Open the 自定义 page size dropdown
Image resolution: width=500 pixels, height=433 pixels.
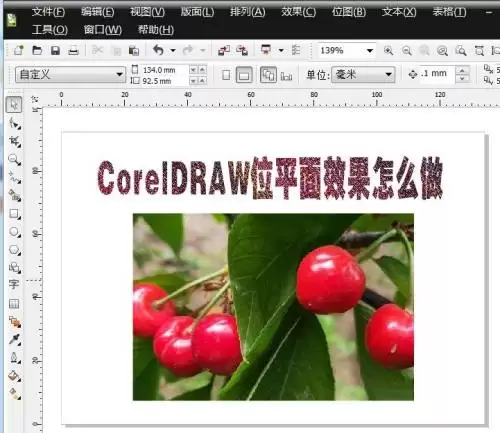(x=70, y=74)
